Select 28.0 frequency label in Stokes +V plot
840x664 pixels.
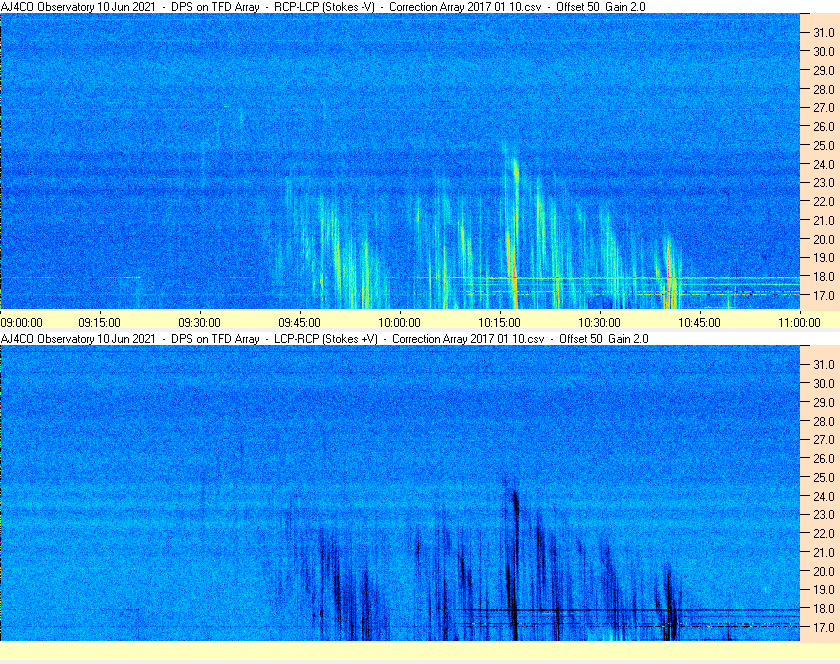(x=824, y=421)
